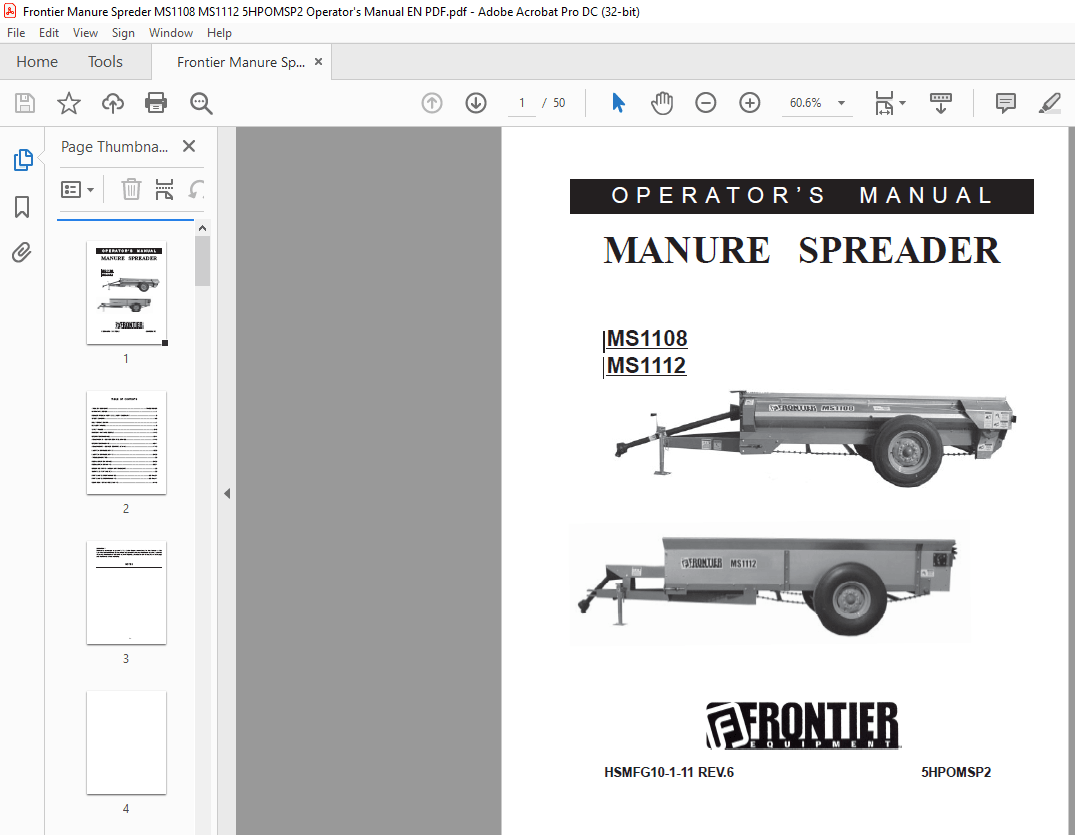
Task: Toggle the marquee zoom magnifier tool
Action: point(200,102)
